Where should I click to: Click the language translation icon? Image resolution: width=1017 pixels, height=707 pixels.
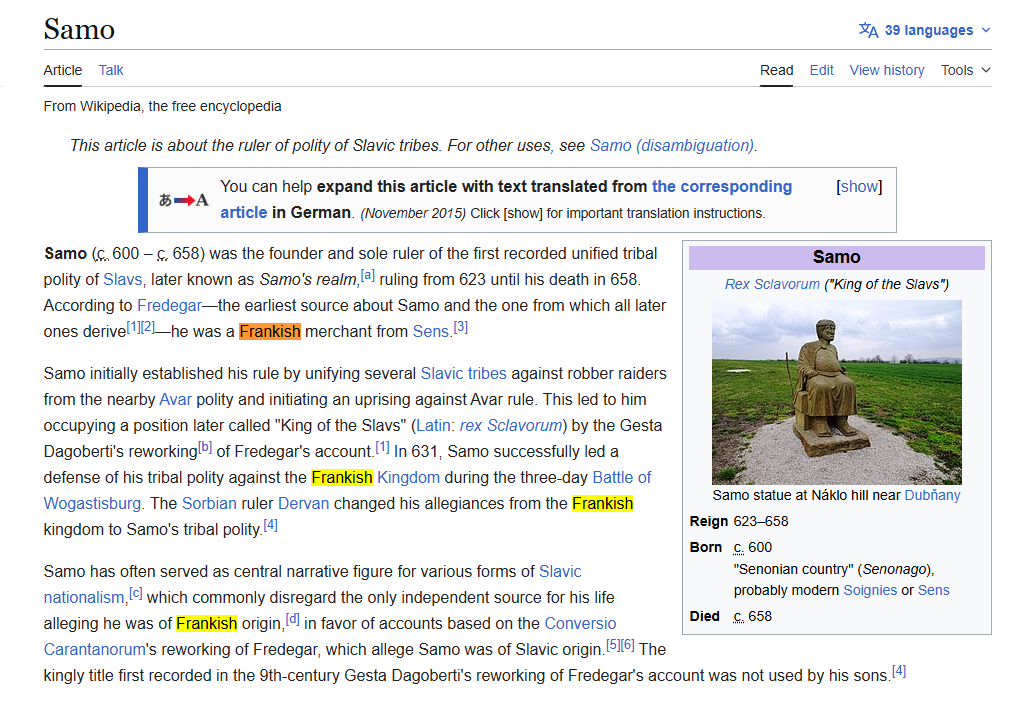pos(868,30)
